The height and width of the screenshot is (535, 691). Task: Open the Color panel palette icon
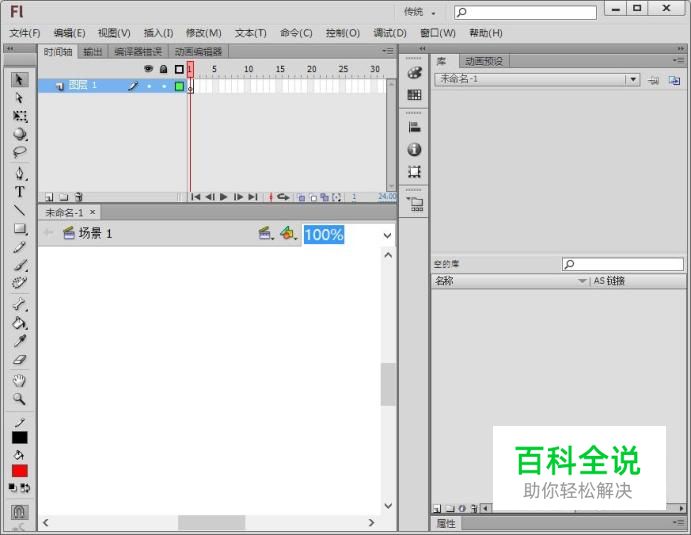point(414,73)
